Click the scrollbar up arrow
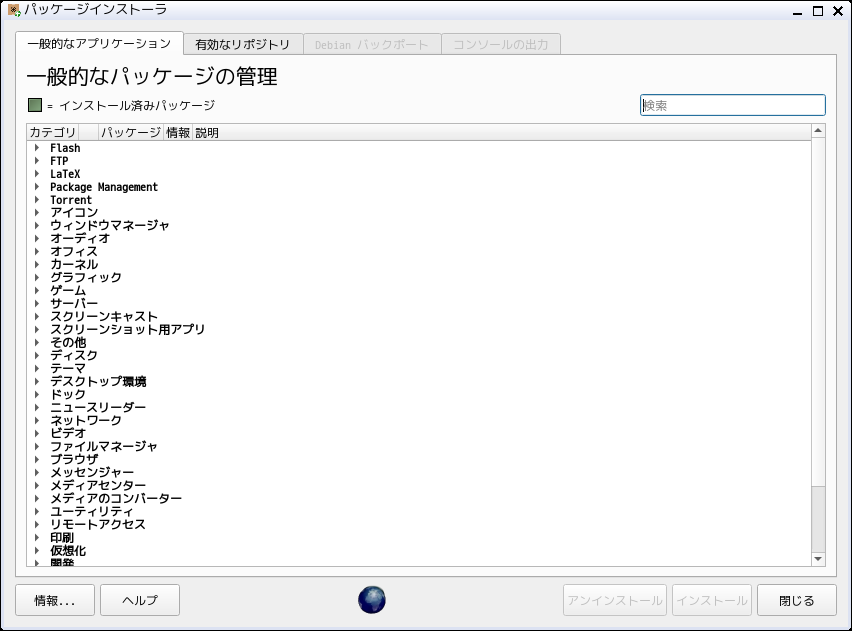Screen dimensions: 852x631 [x=818, y=130]
